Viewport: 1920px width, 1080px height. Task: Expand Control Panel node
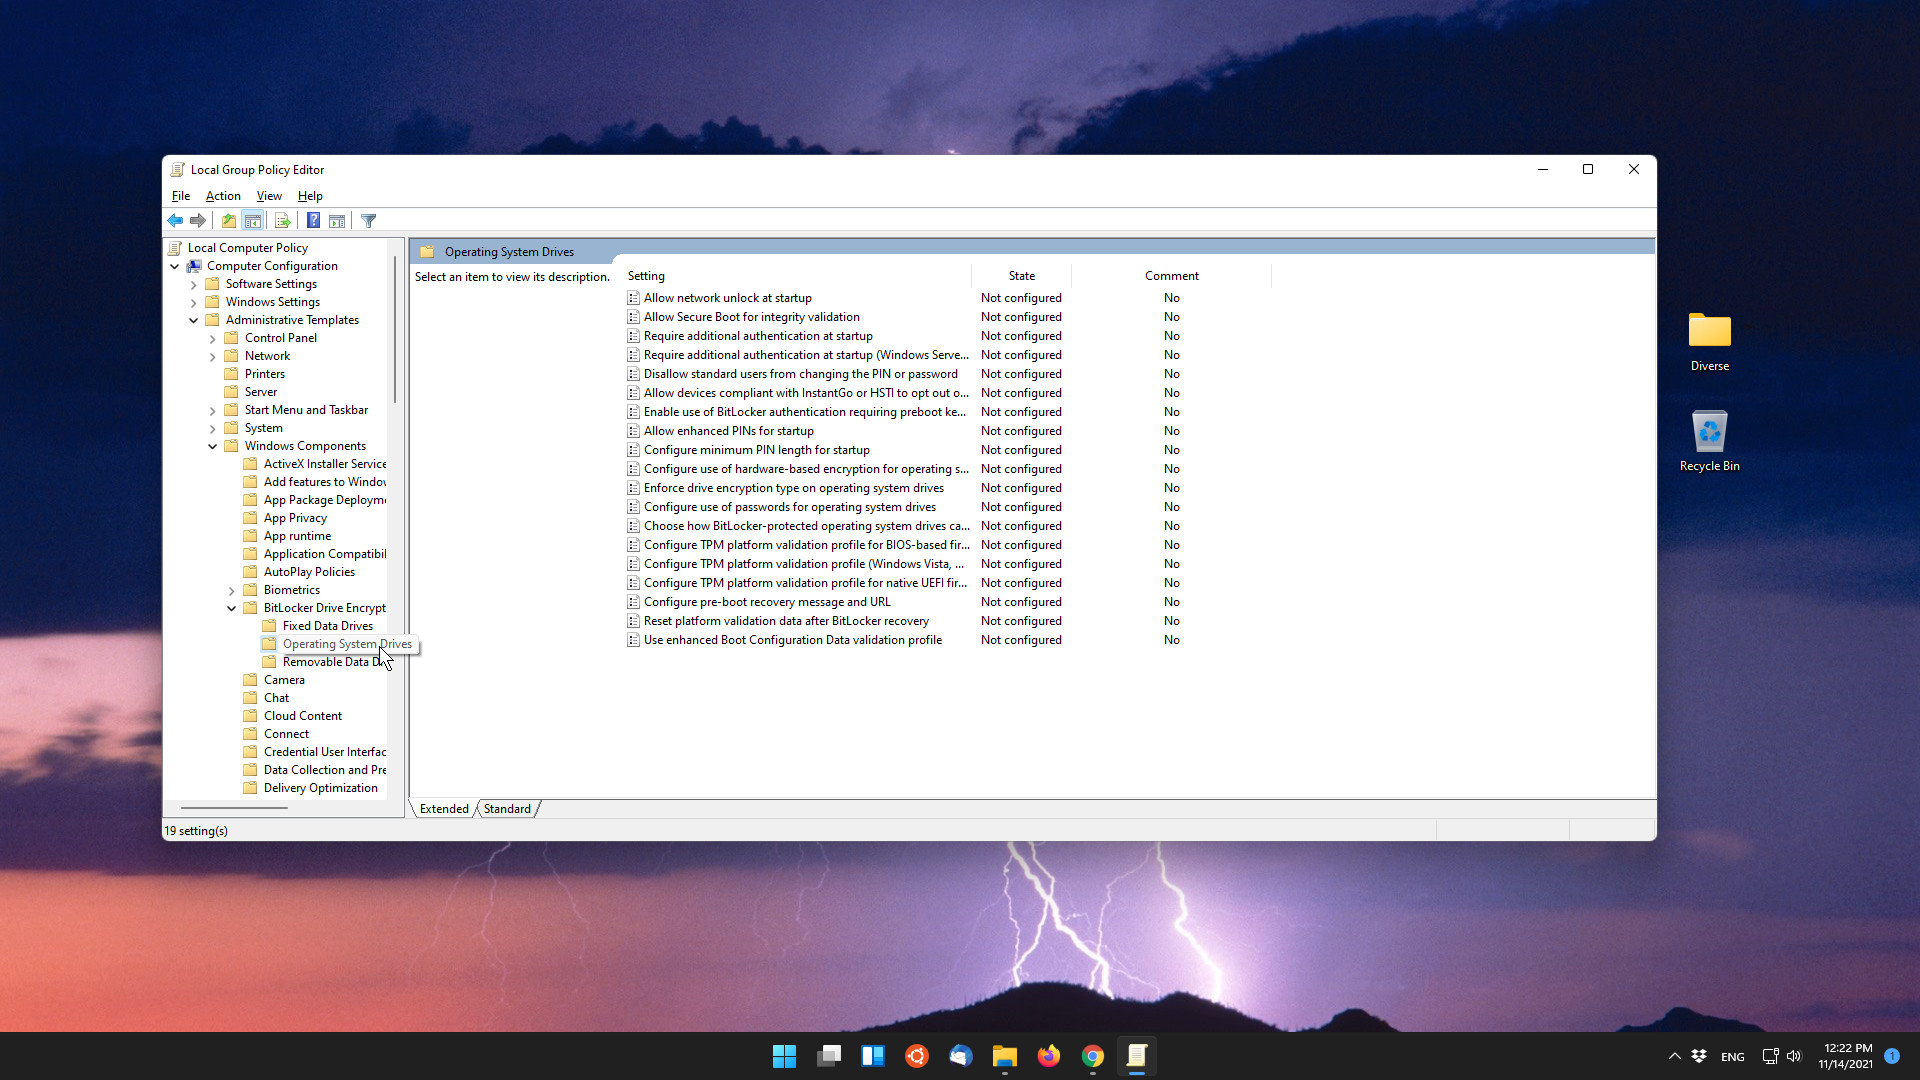[x=213, y=338]
